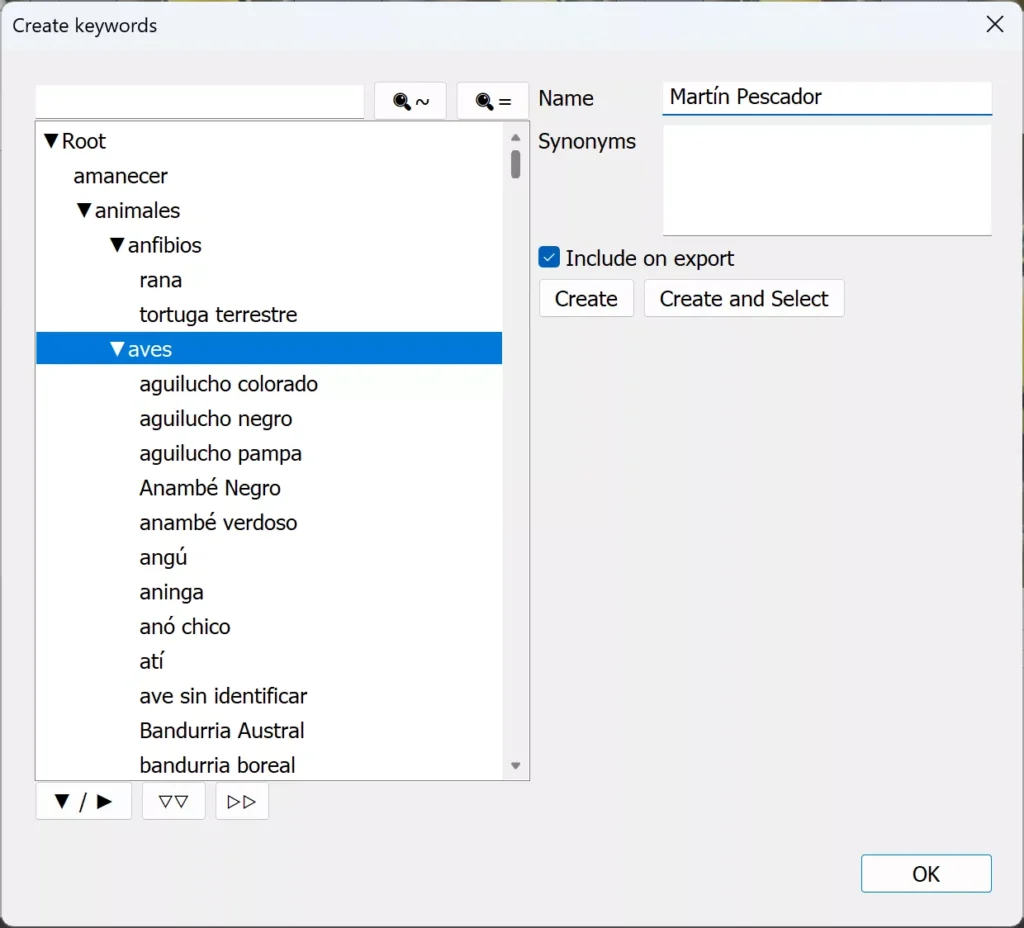Focus the keyword search box
The image size is (1024, 928).
[200, 101]
